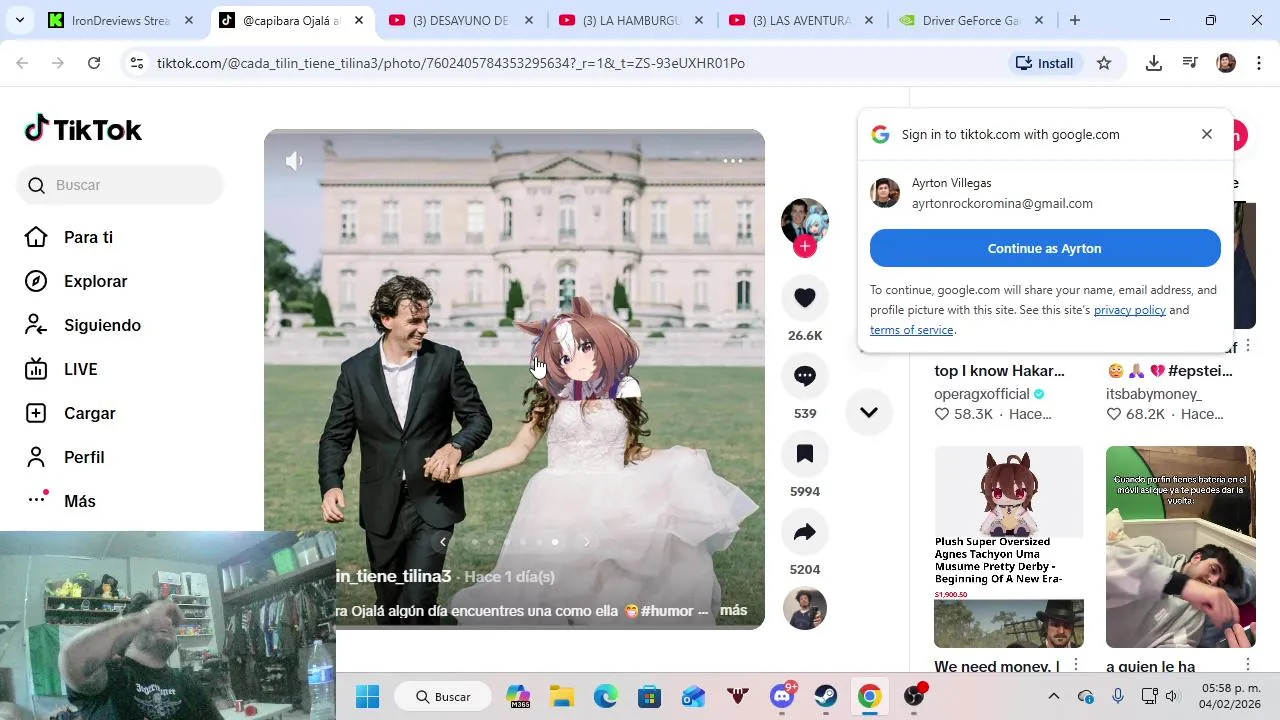Install TikTok app via Install button
The image size is (1280, 720).
pos(1044,63)
